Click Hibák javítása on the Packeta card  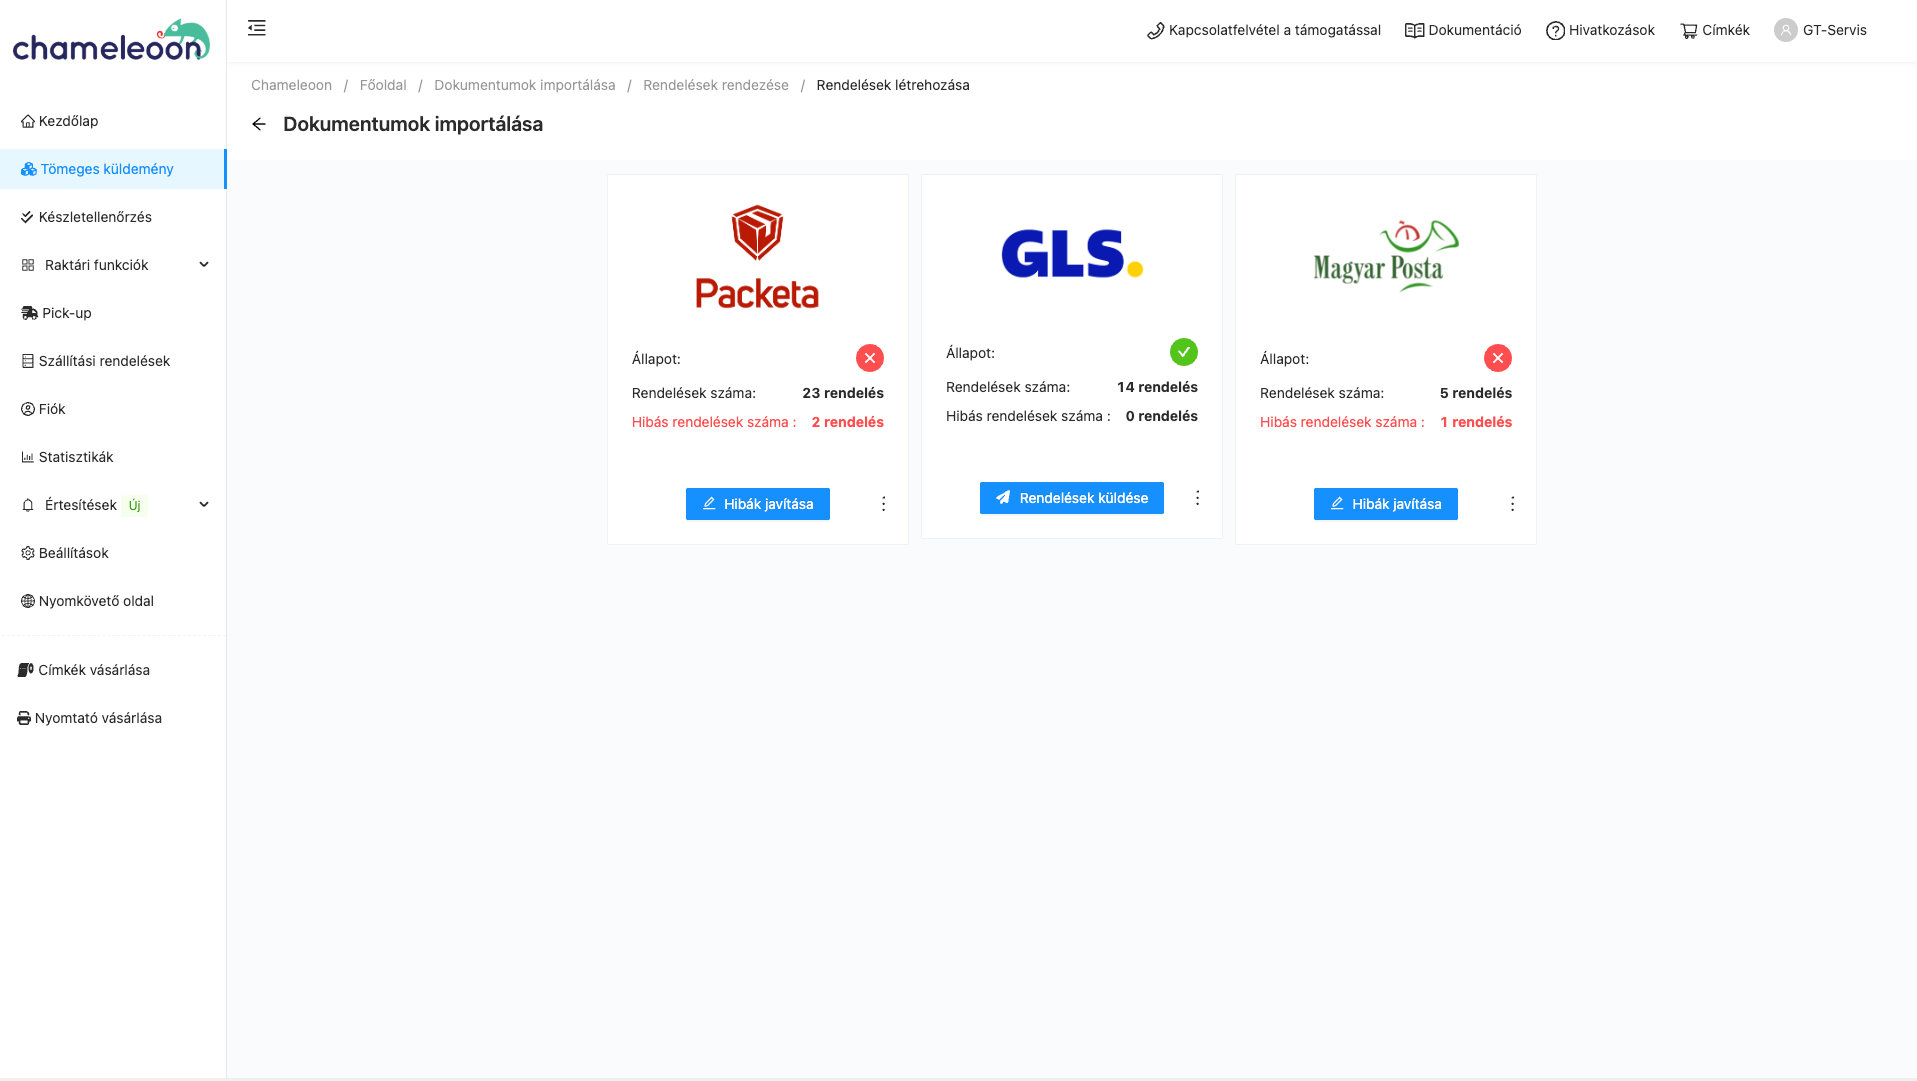(758, 504)
